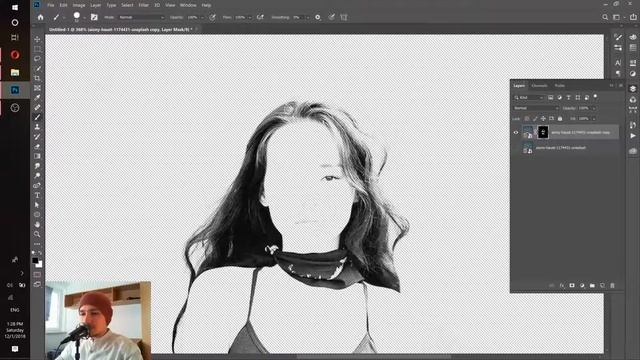
Task: Open the search icon in options bar
Action: point(605,17)
